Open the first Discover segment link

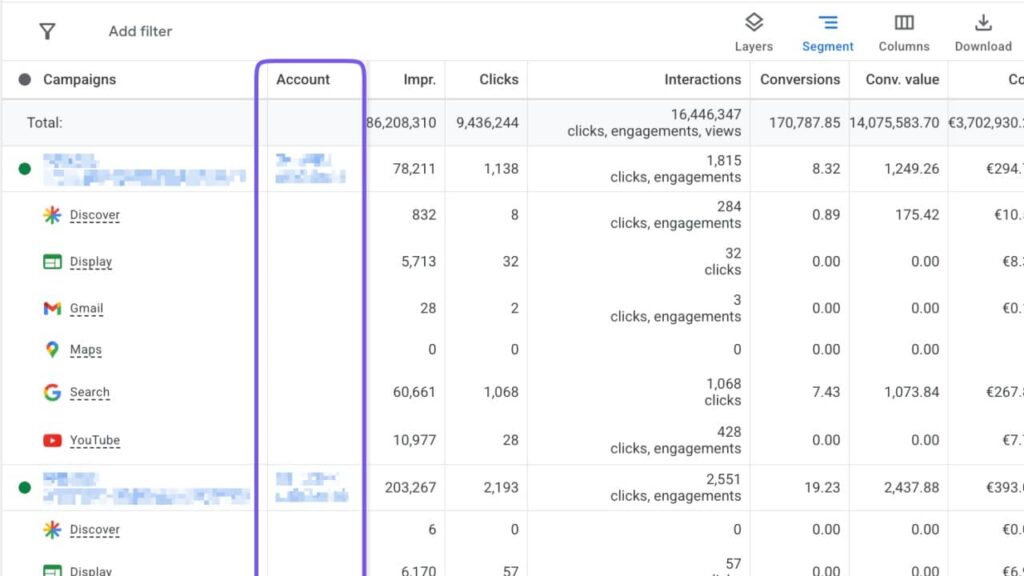click(95, 215)
